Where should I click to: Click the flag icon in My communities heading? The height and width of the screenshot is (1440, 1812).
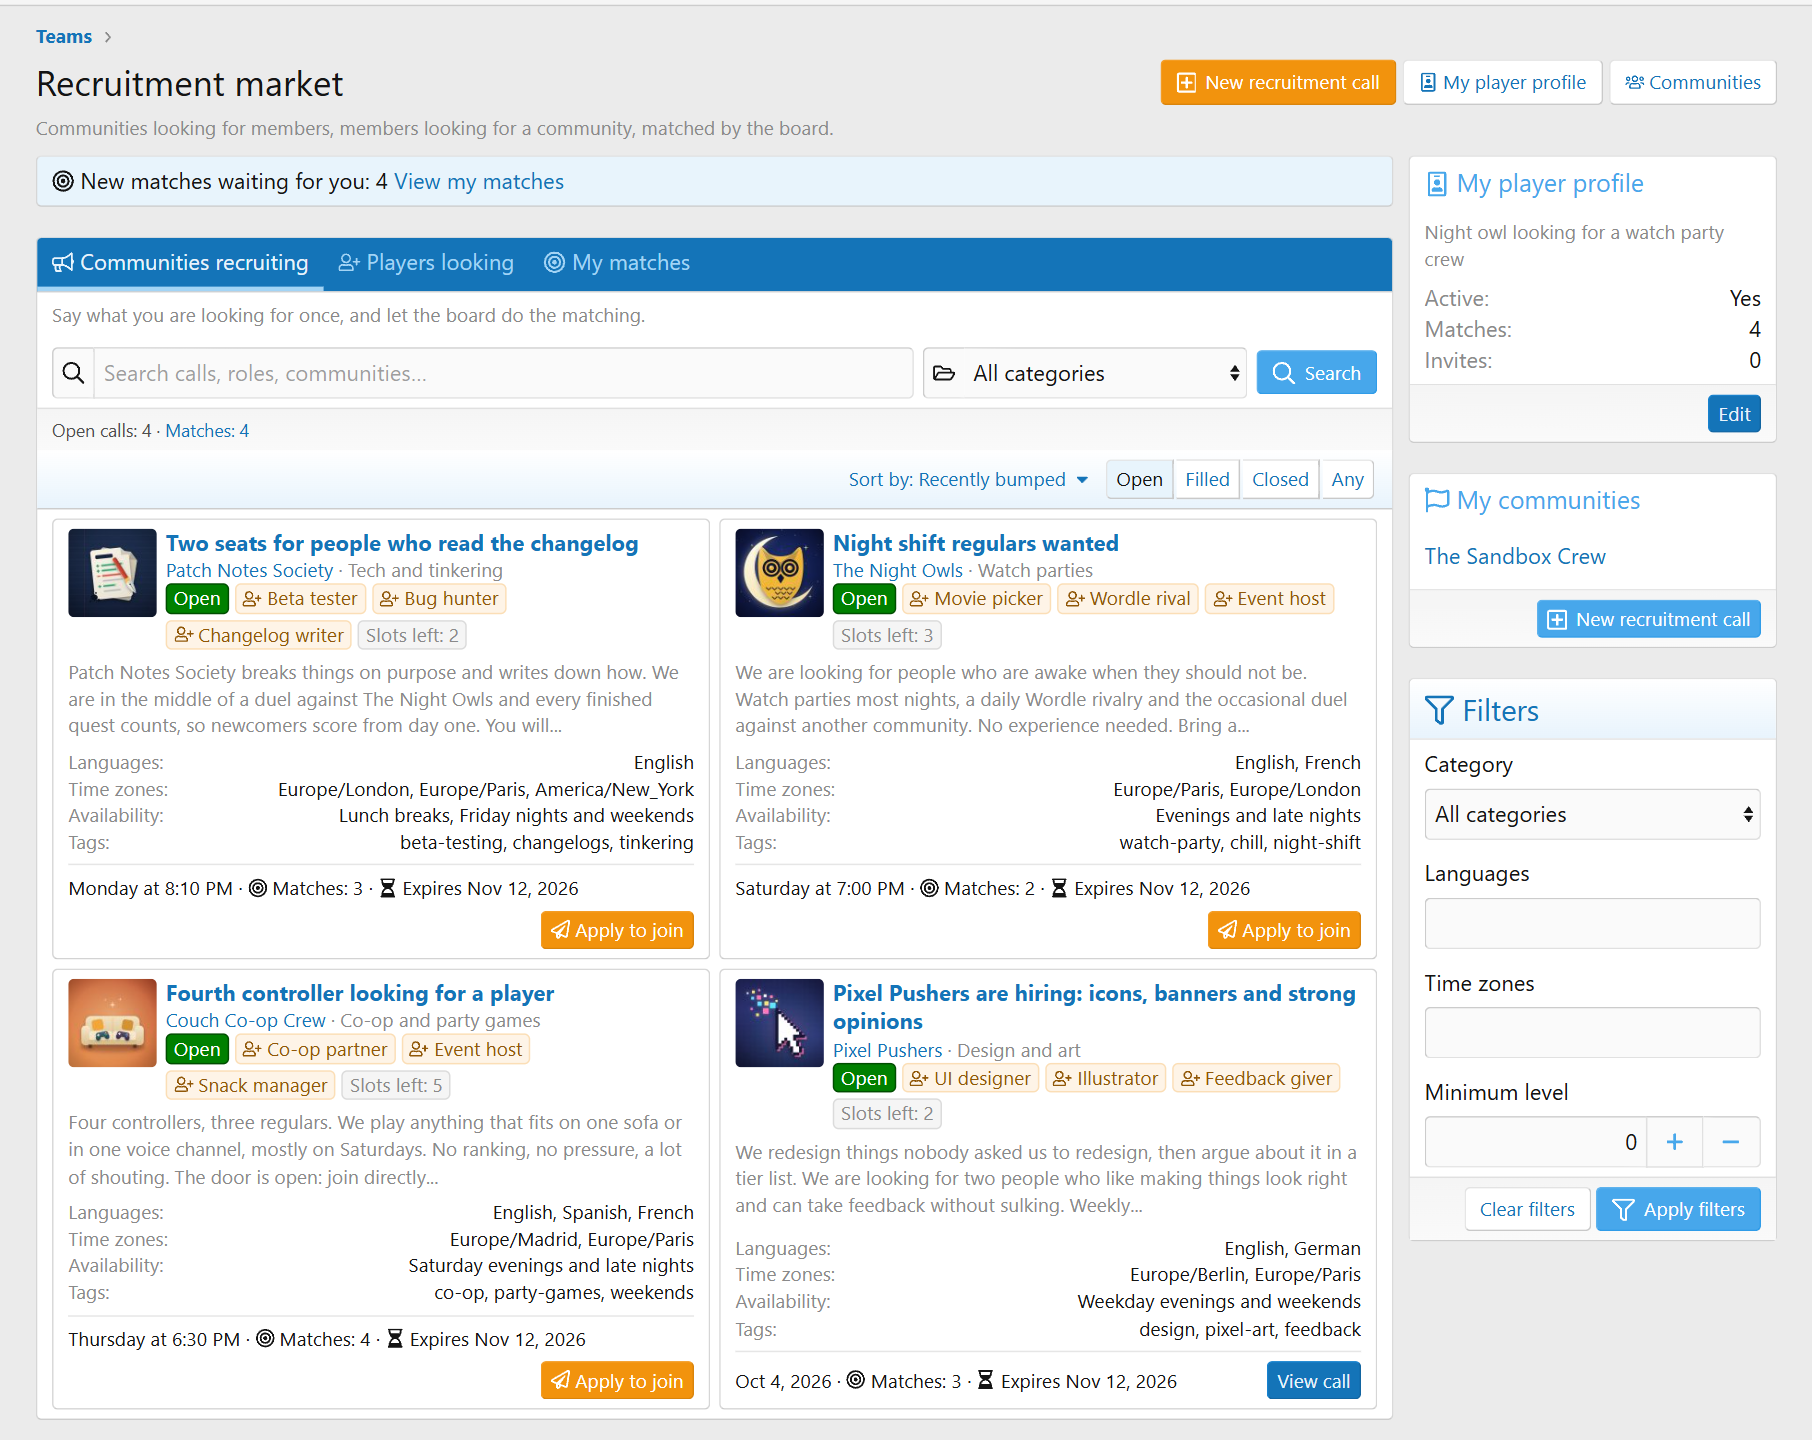pyautogui.click(x=1437, y=500)
